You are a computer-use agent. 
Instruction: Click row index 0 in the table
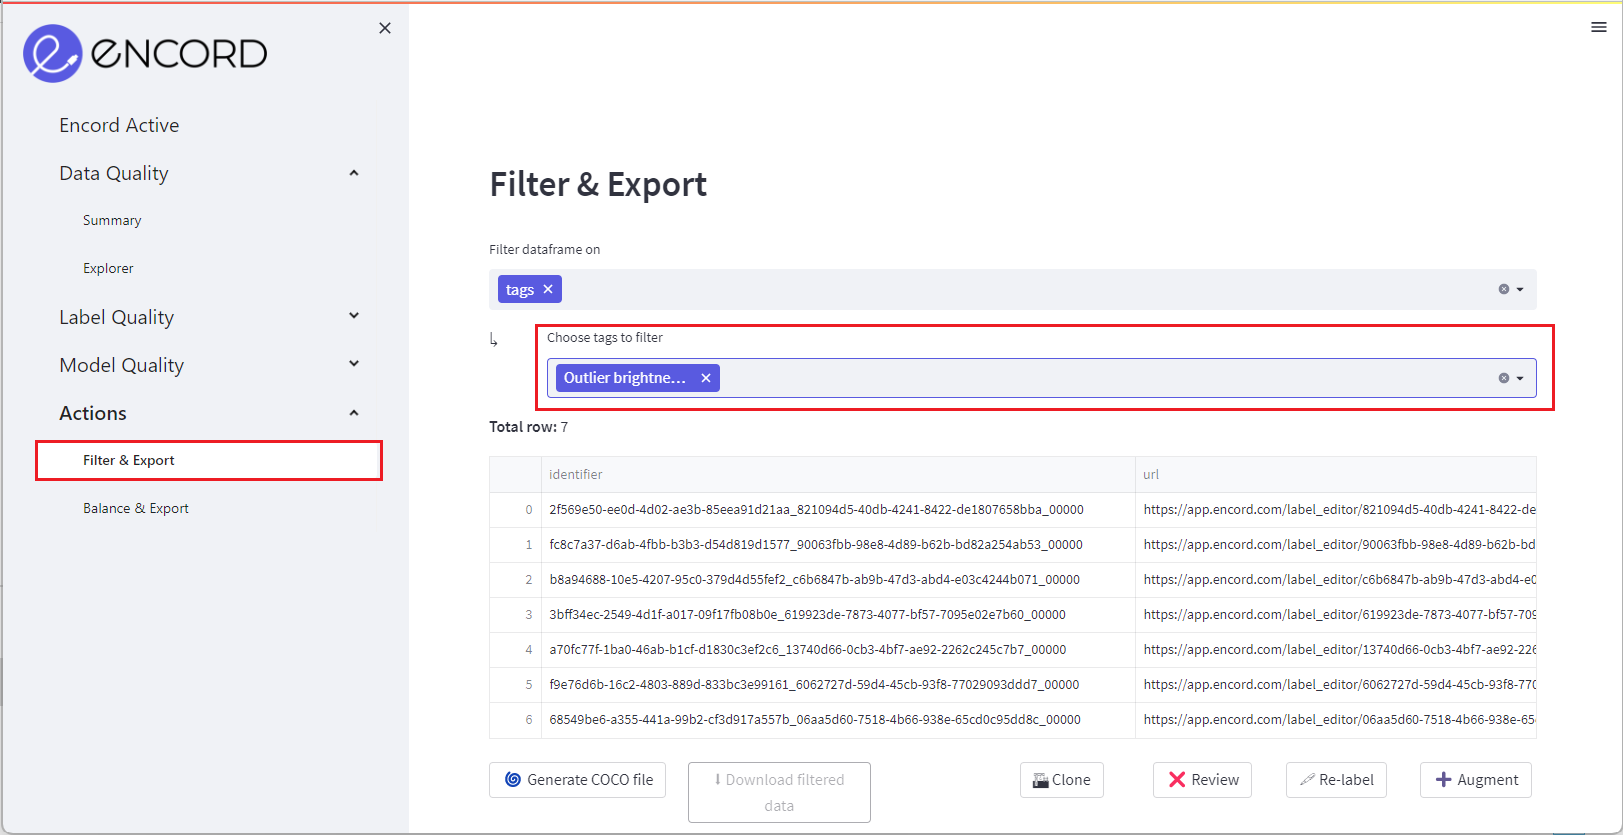pyautogui.click(x=516, y=510)
